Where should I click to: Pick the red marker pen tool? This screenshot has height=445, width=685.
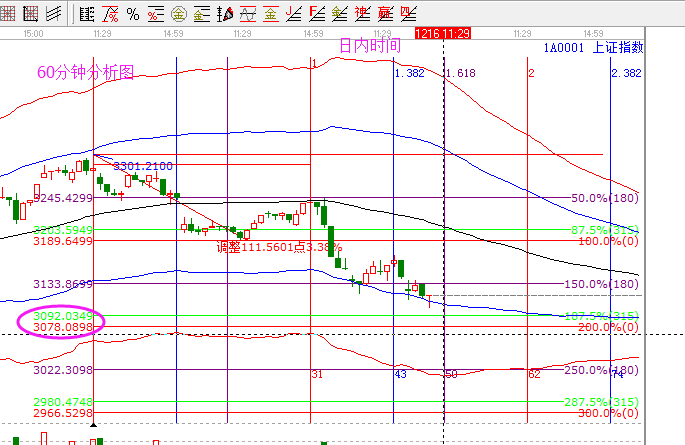[x=225, y=14]
